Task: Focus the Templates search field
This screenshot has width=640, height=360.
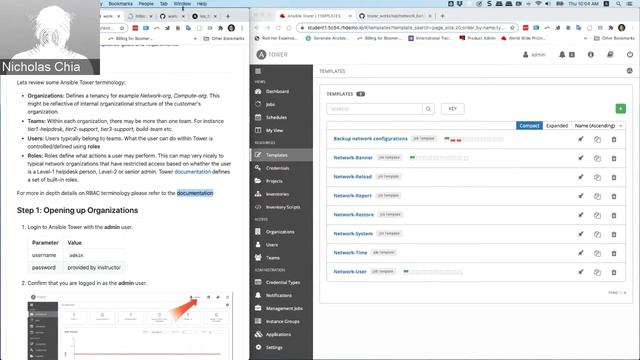Action: 374,109
